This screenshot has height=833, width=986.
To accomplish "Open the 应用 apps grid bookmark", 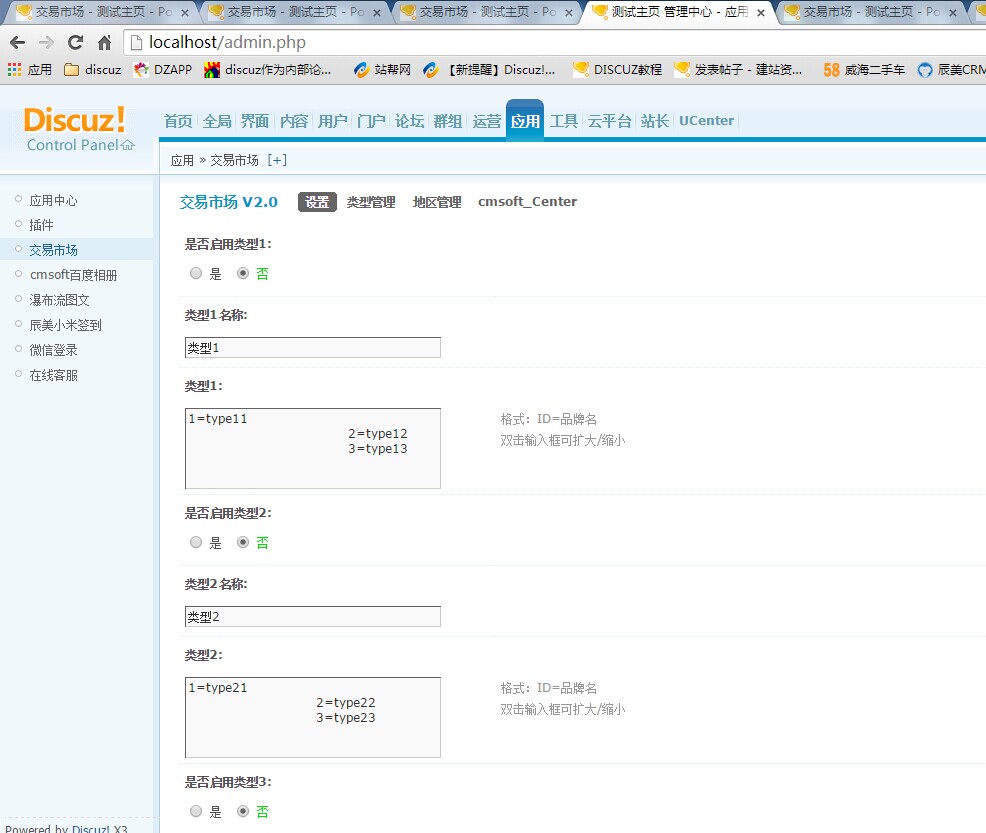I will (x=30, y=70).
